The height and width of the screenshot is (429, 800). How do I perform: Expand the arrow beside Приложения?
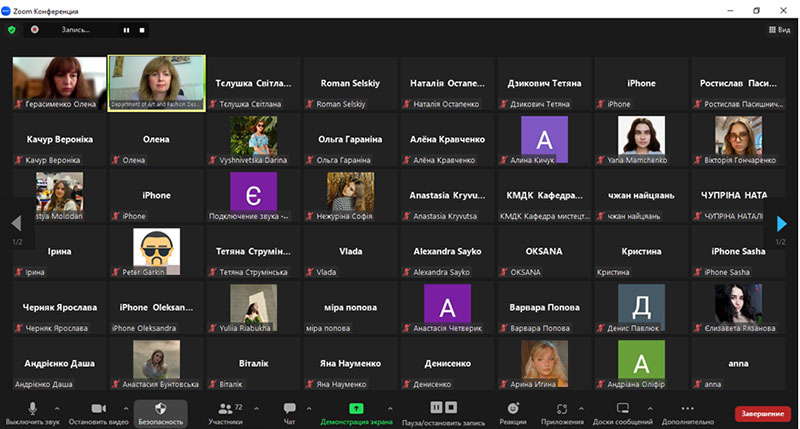click(x=581, y=408)
